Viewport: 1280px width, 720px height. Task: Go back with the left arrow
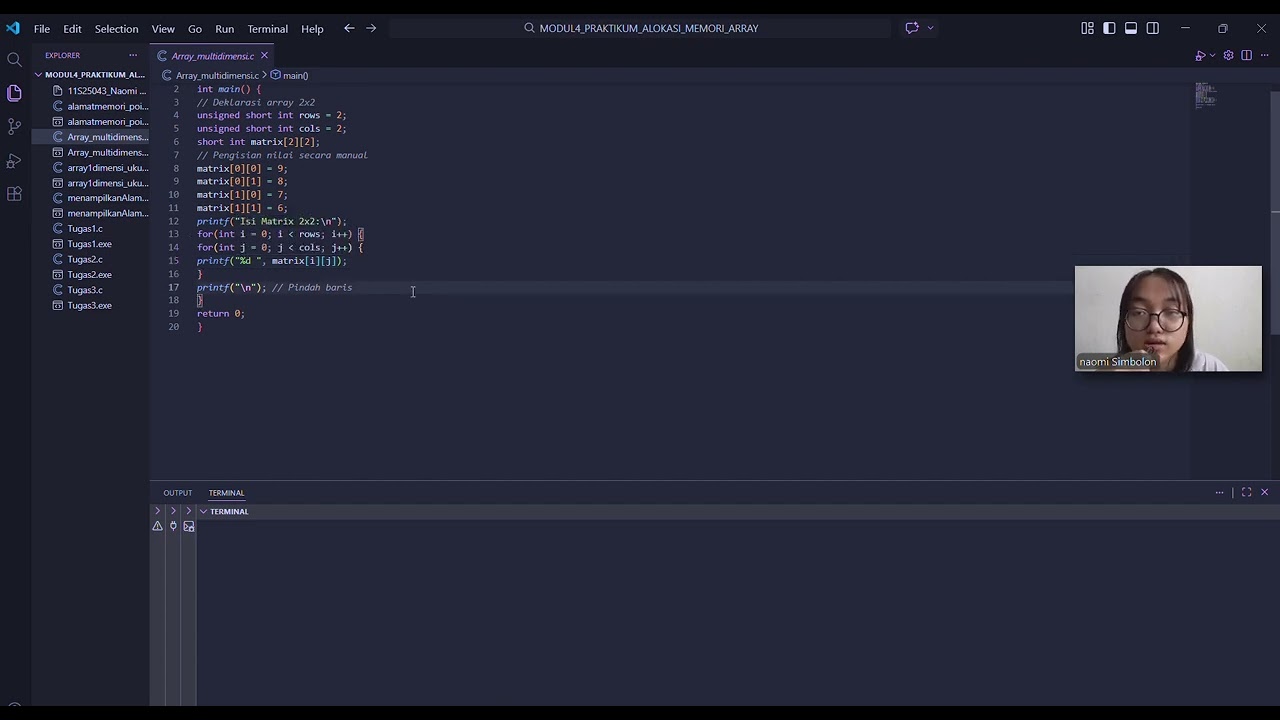coord(349,28)
